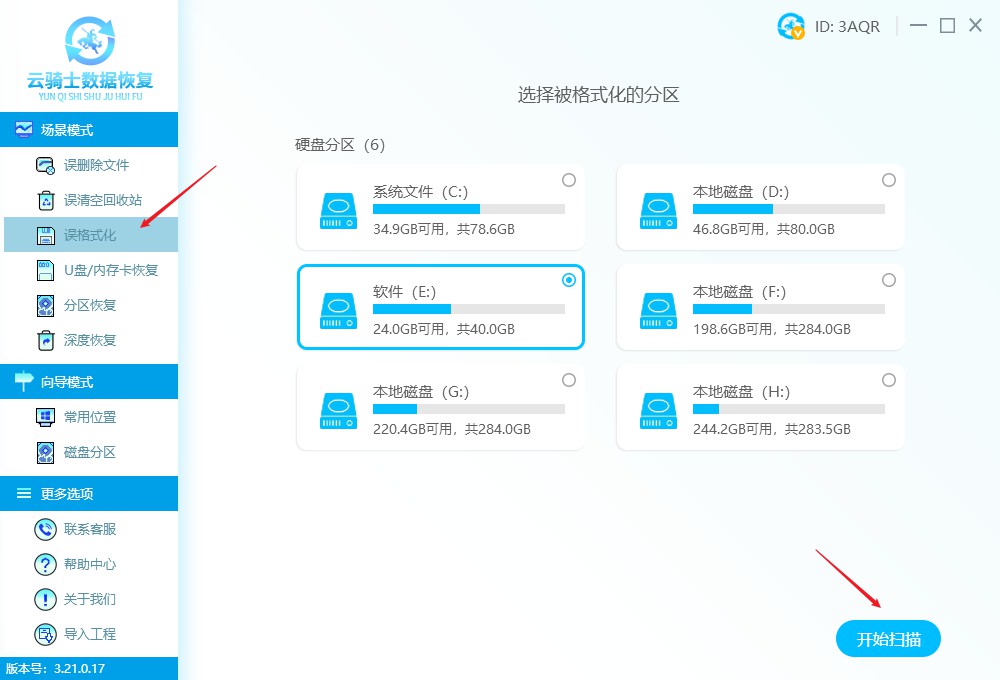
Task: Open the 帮助中心 link
Action: tap(91, 564)
